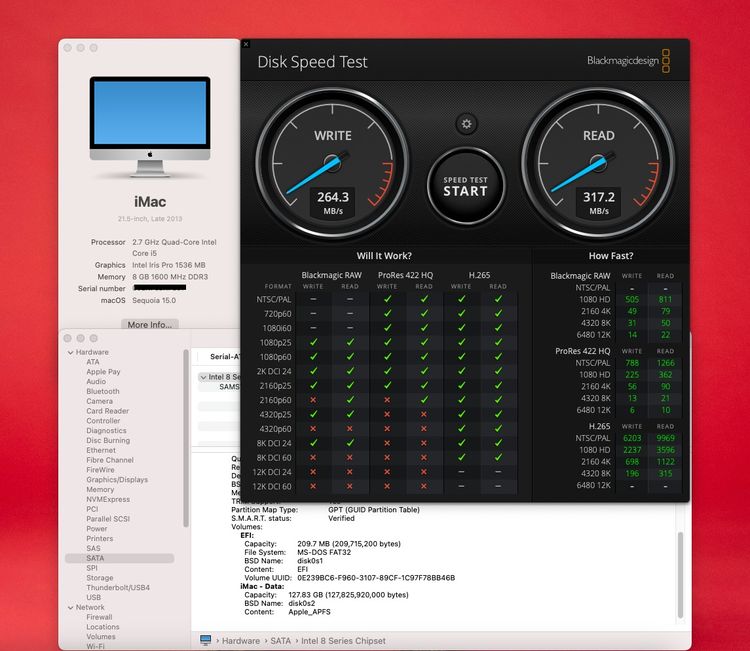Select FireWire in hardware list
Image resolution: width=750 pixels, height=651 pixels.
coord(100,470)
